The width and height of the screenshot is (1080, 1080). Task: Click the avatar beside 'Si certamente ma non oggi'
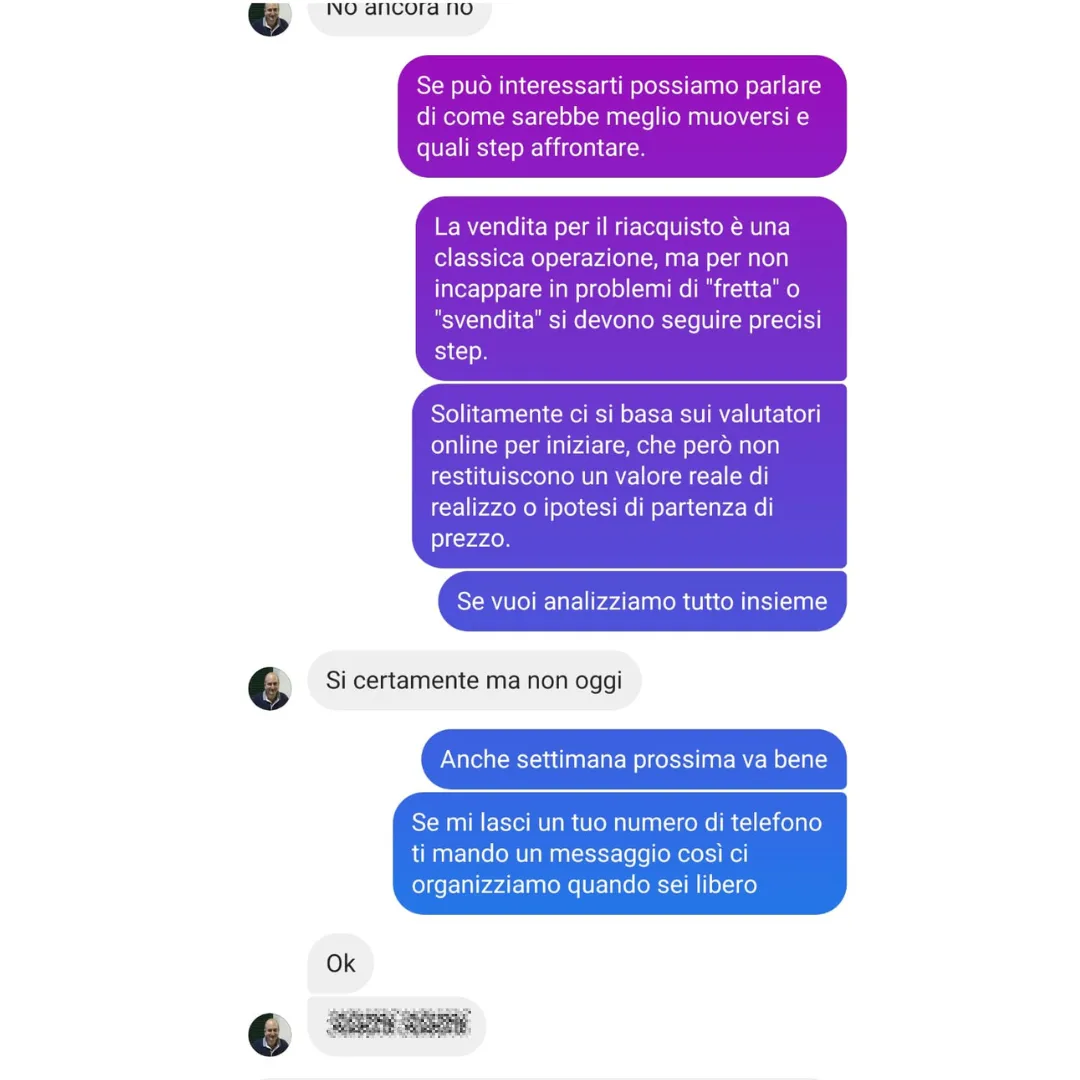(269, 688)
